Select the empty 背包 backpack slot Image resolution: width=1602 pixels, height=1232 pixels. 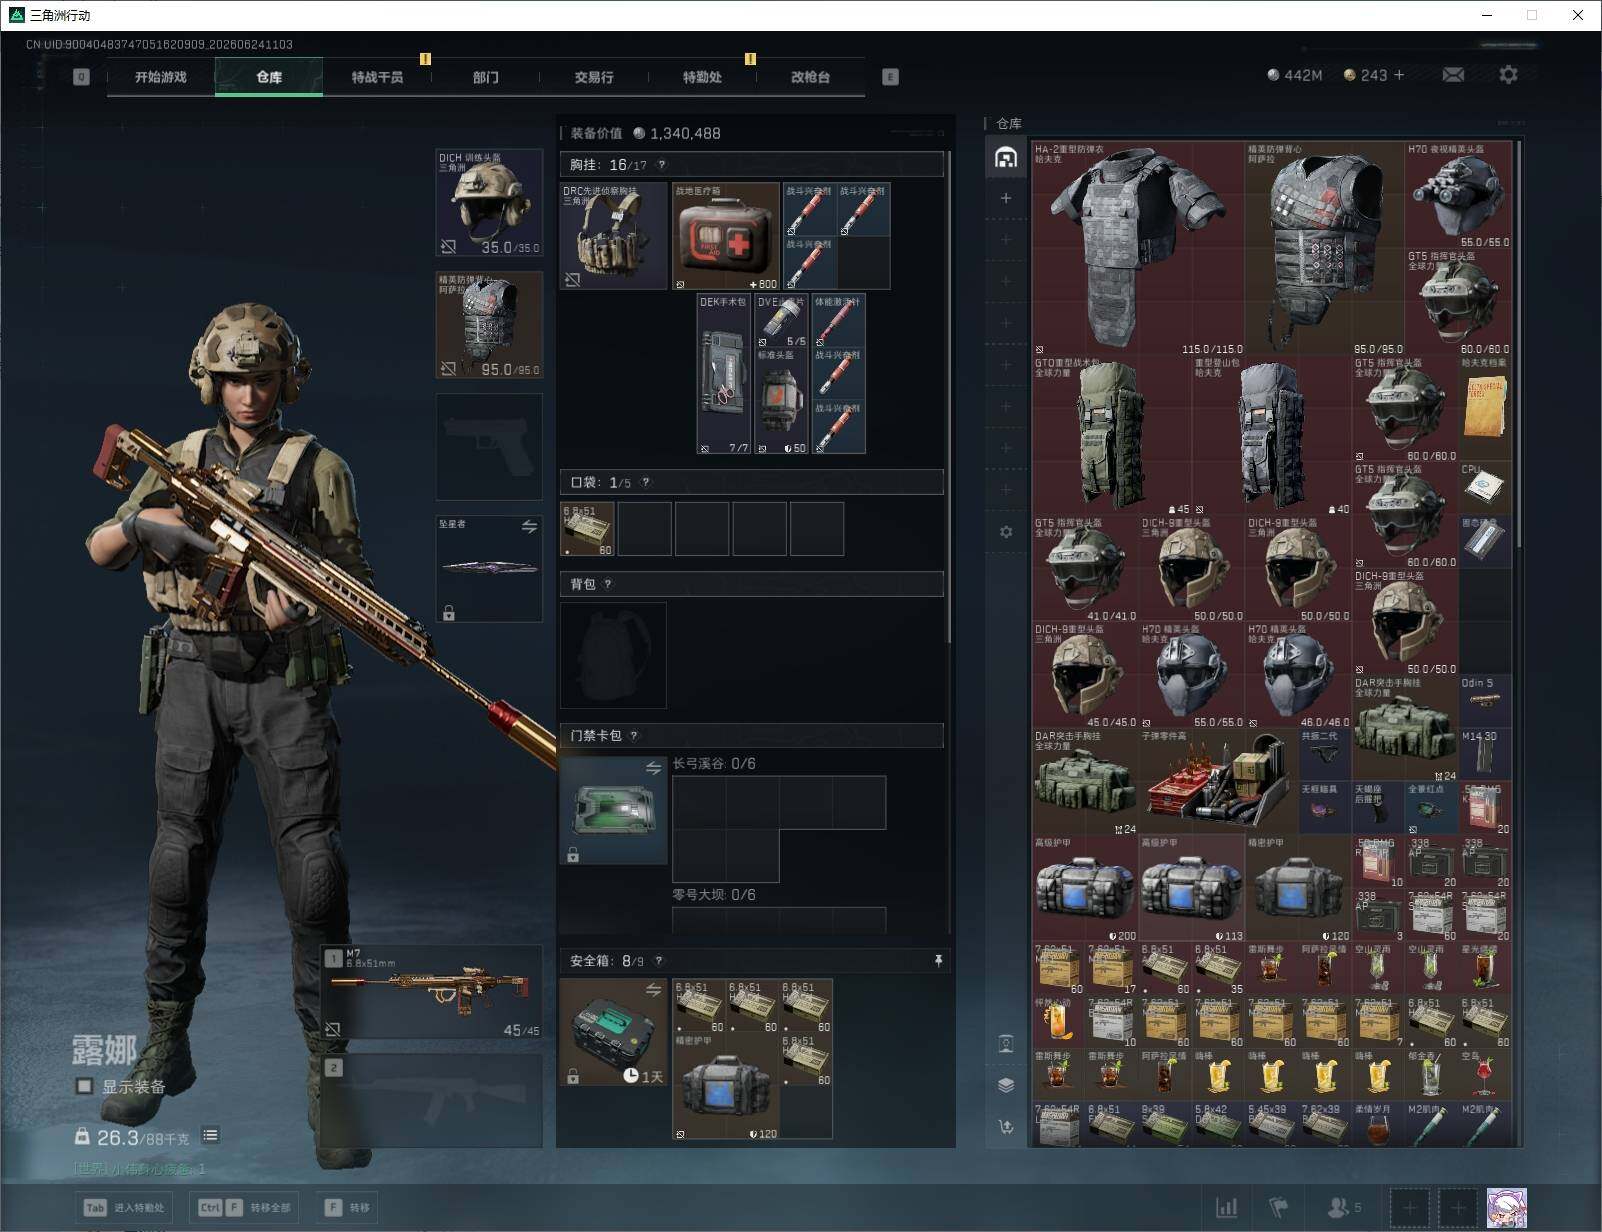click(613, 655)
